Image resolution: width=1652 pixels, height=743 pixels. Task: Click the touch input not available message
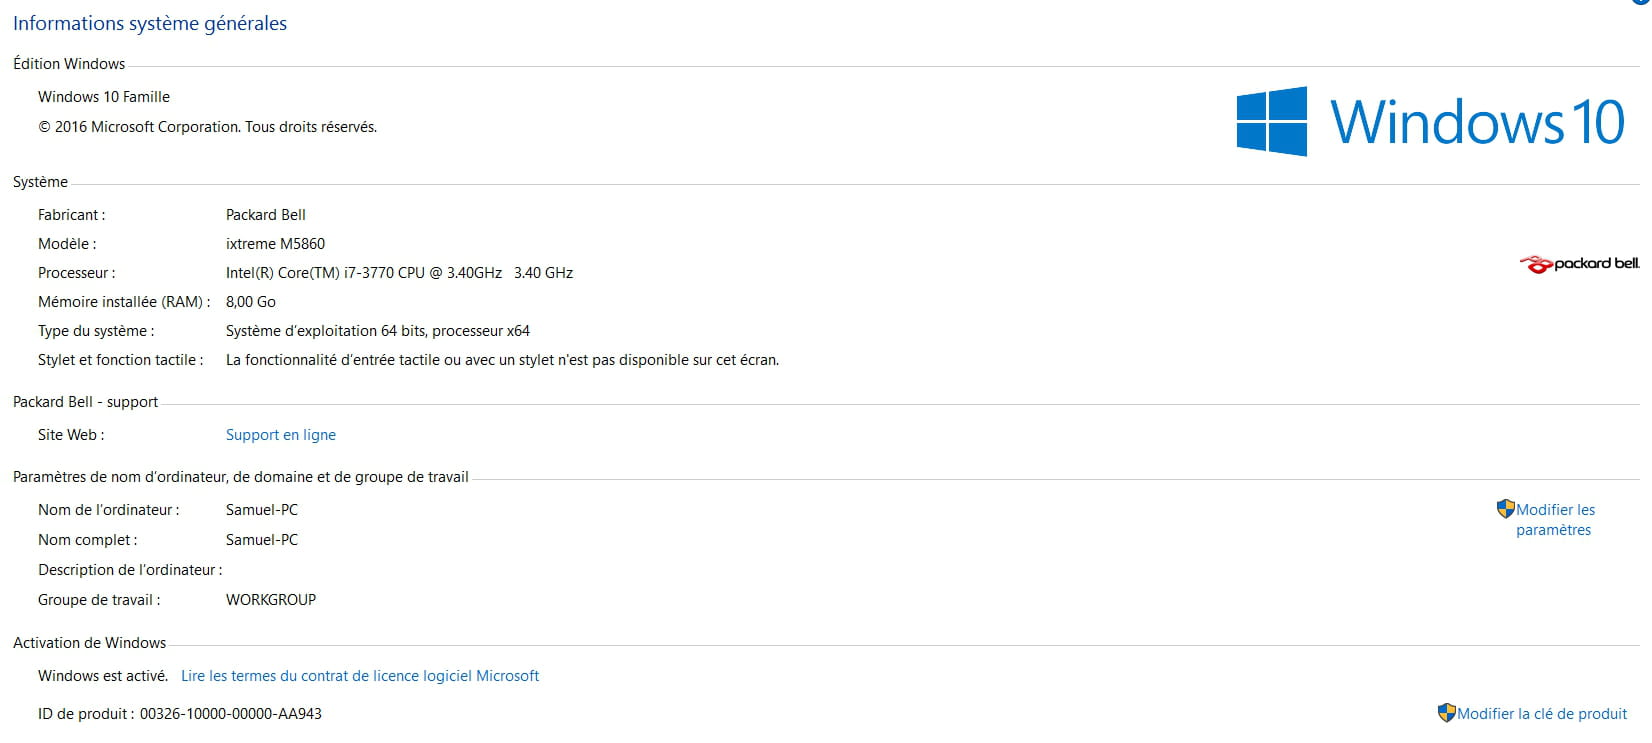[502, 360]
